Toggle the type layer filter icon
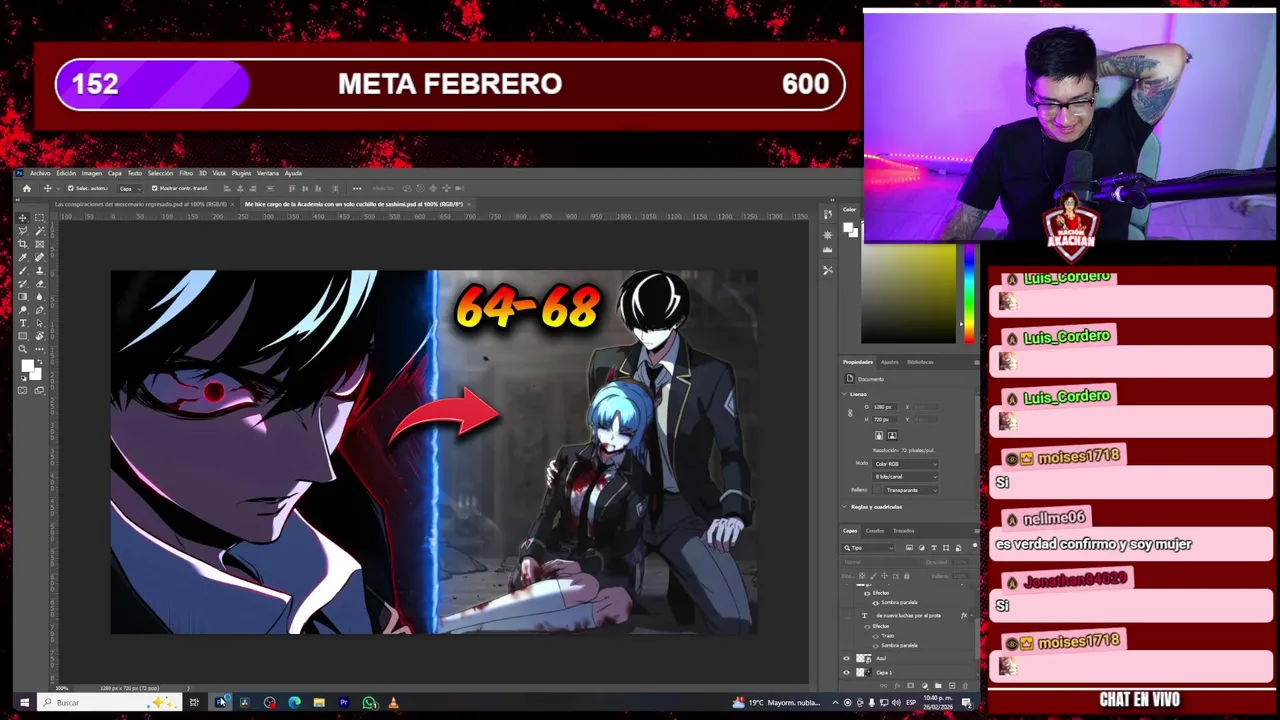The height and width of the screenshot is (720, 1280). pyautogui.click(x=933, y=547)
